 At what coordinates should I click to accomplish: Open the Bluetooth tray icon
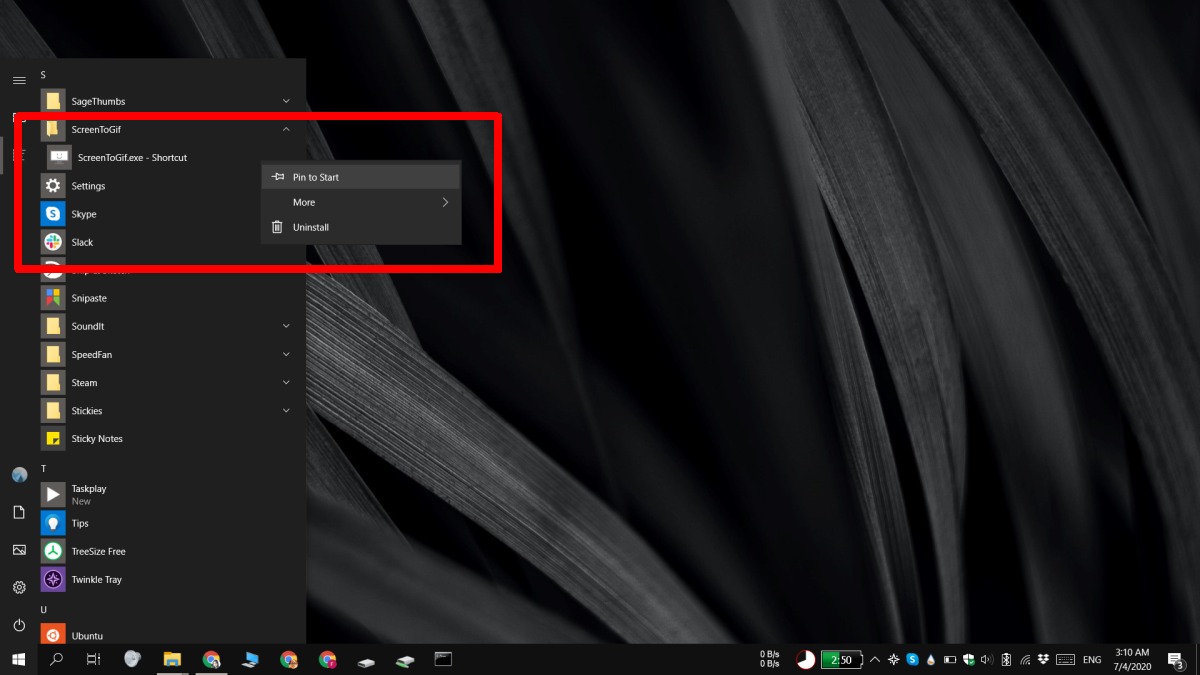[1006, 659]
